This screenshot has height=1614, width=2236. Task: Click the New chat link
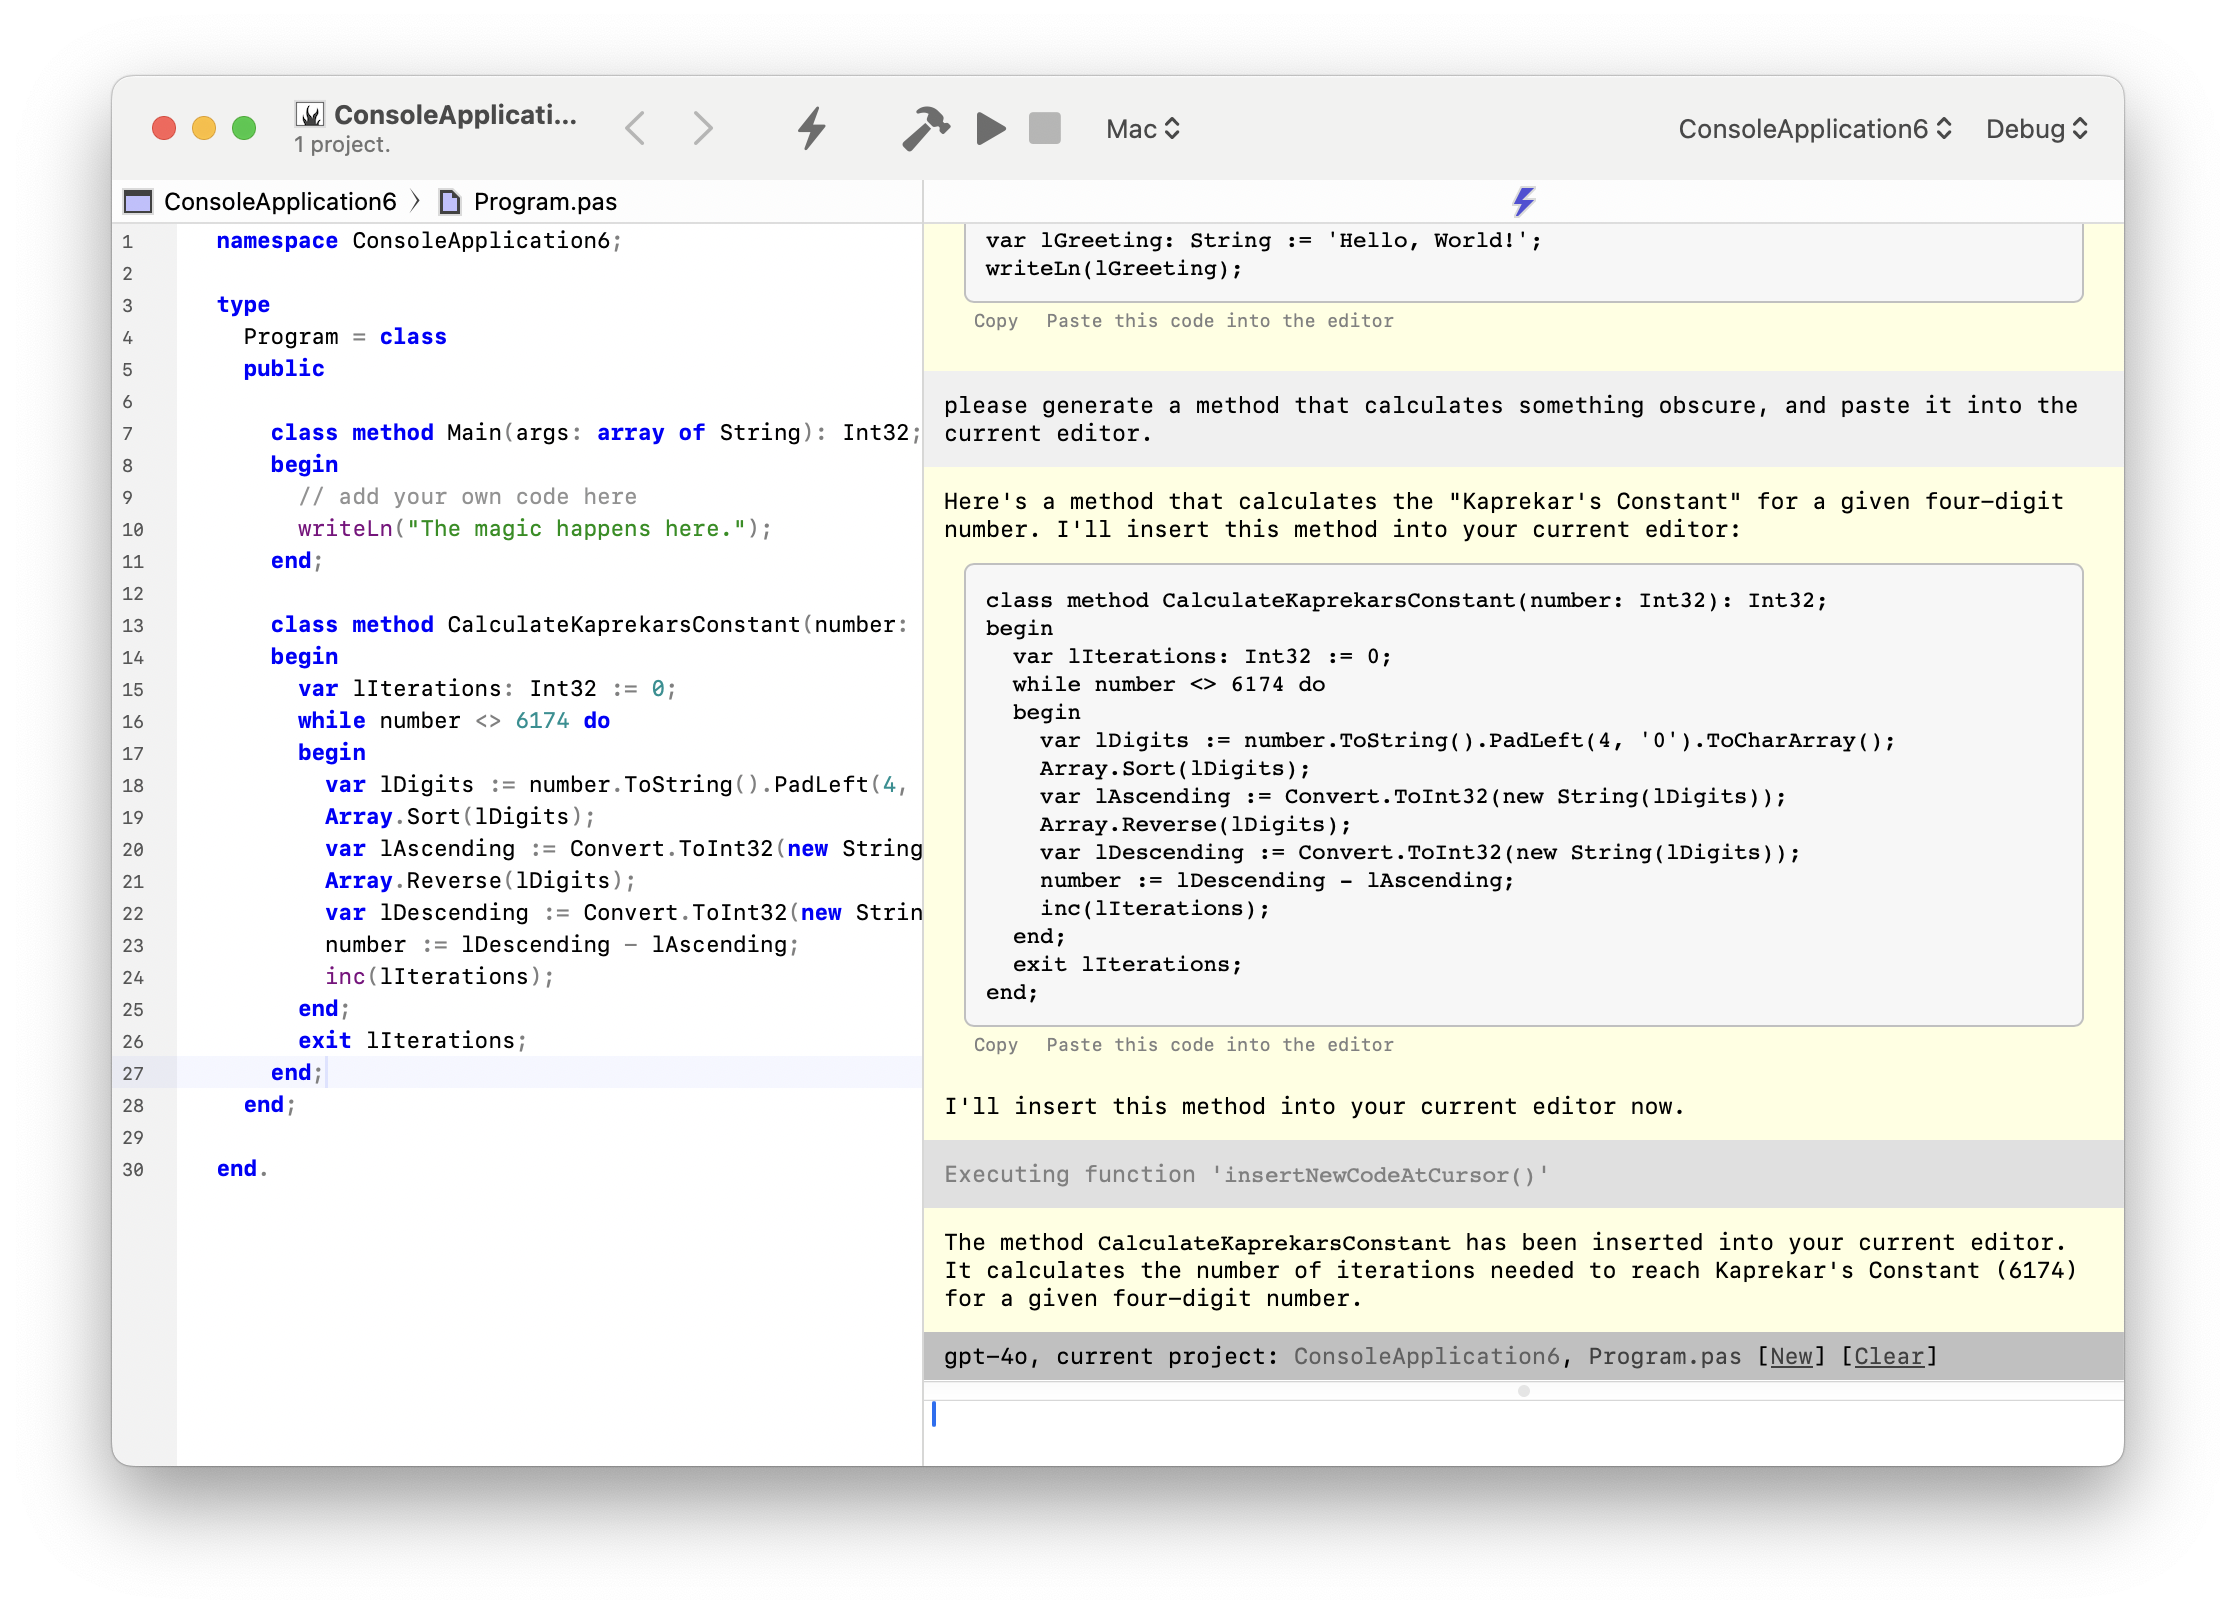point(1791,1357)
